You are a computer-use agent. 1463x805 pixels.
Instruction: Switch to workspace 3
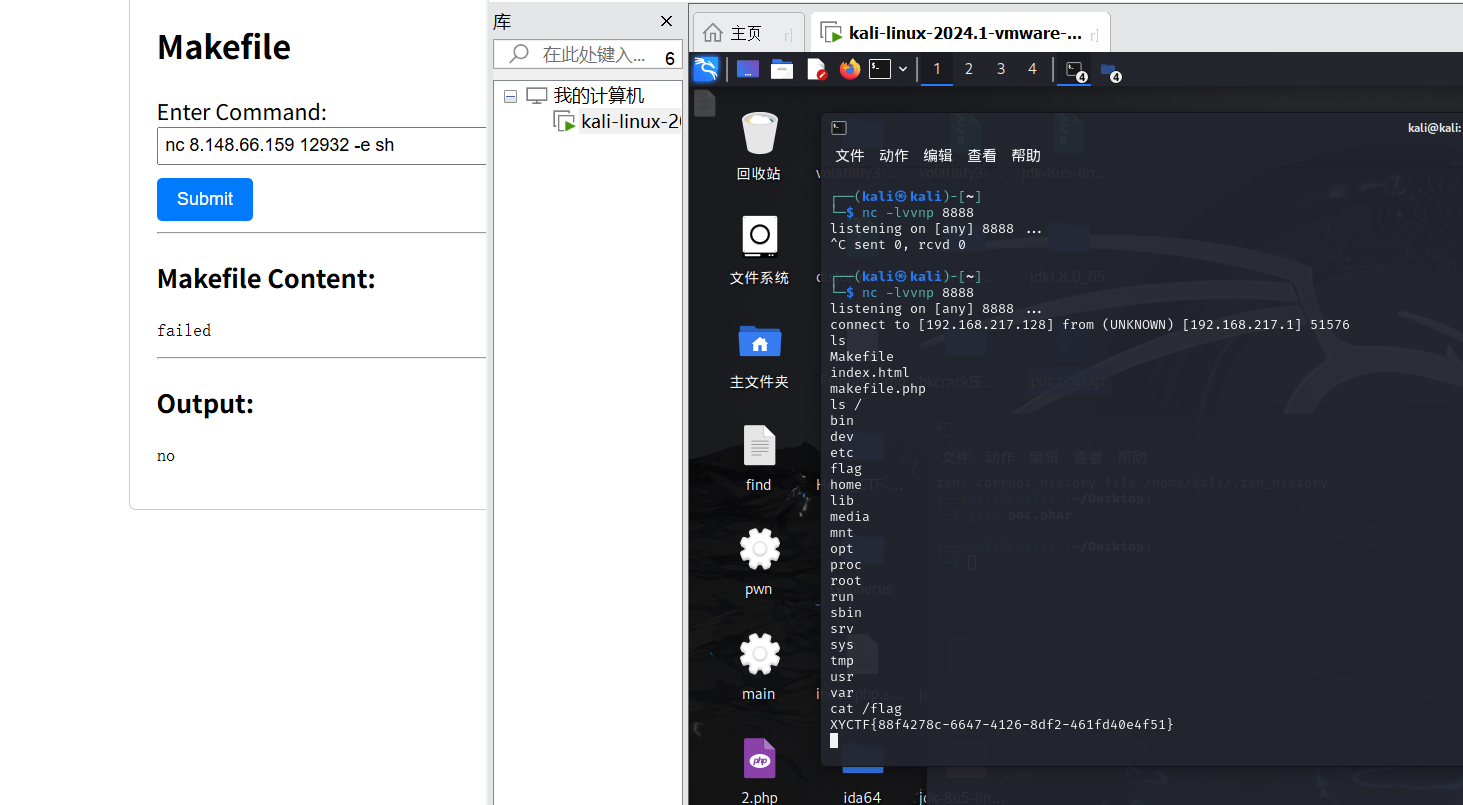tap(1001, 69)
